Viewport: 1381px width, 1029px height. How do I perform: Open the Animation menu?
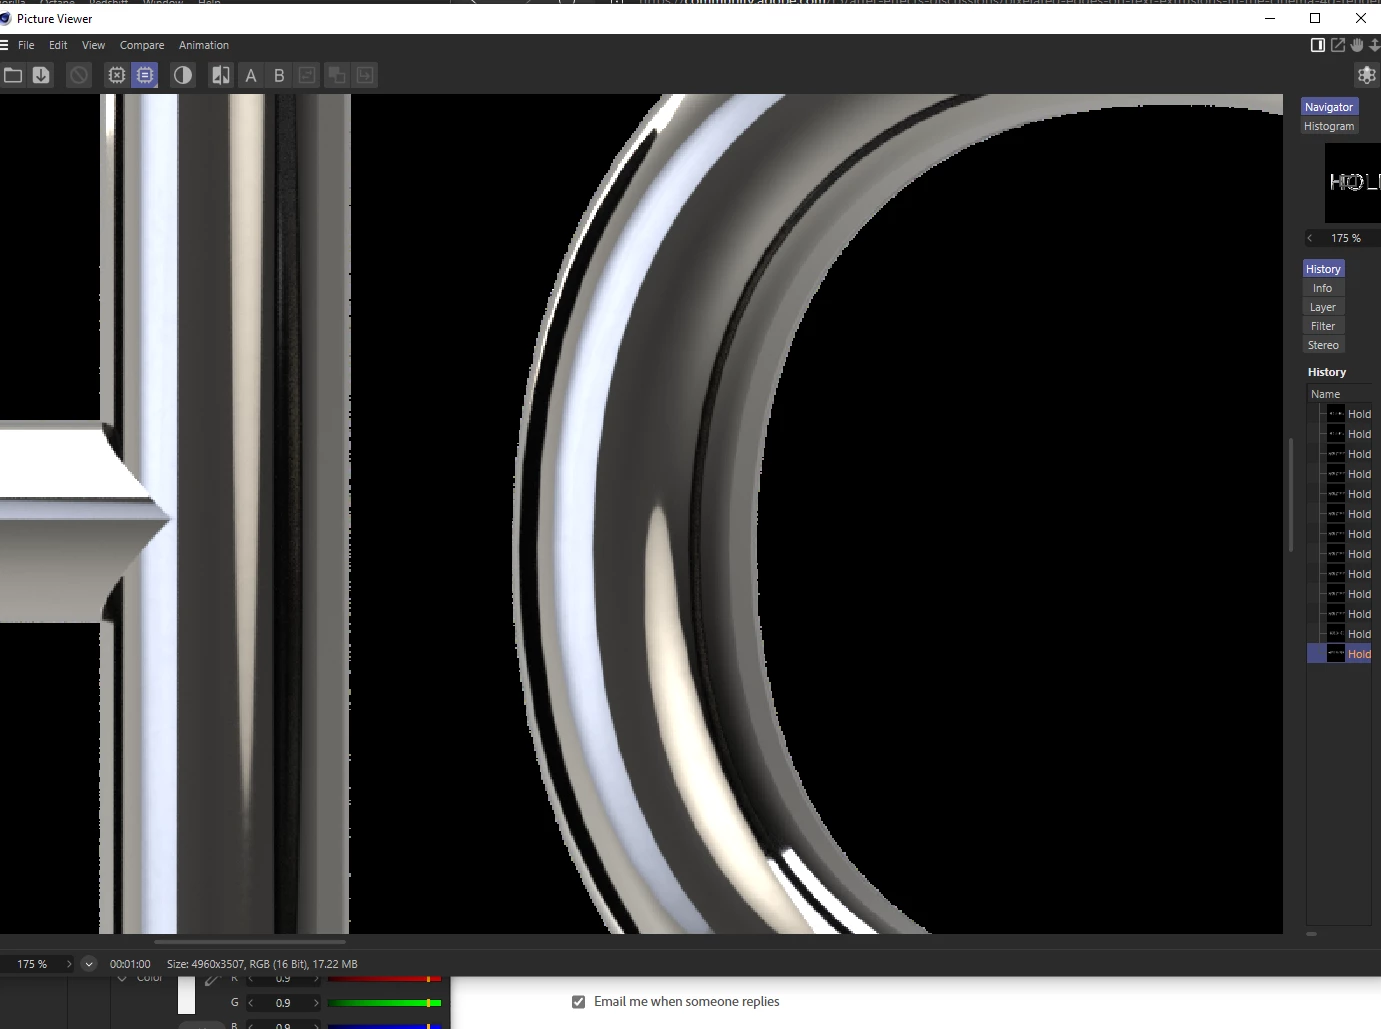point(204,45)
